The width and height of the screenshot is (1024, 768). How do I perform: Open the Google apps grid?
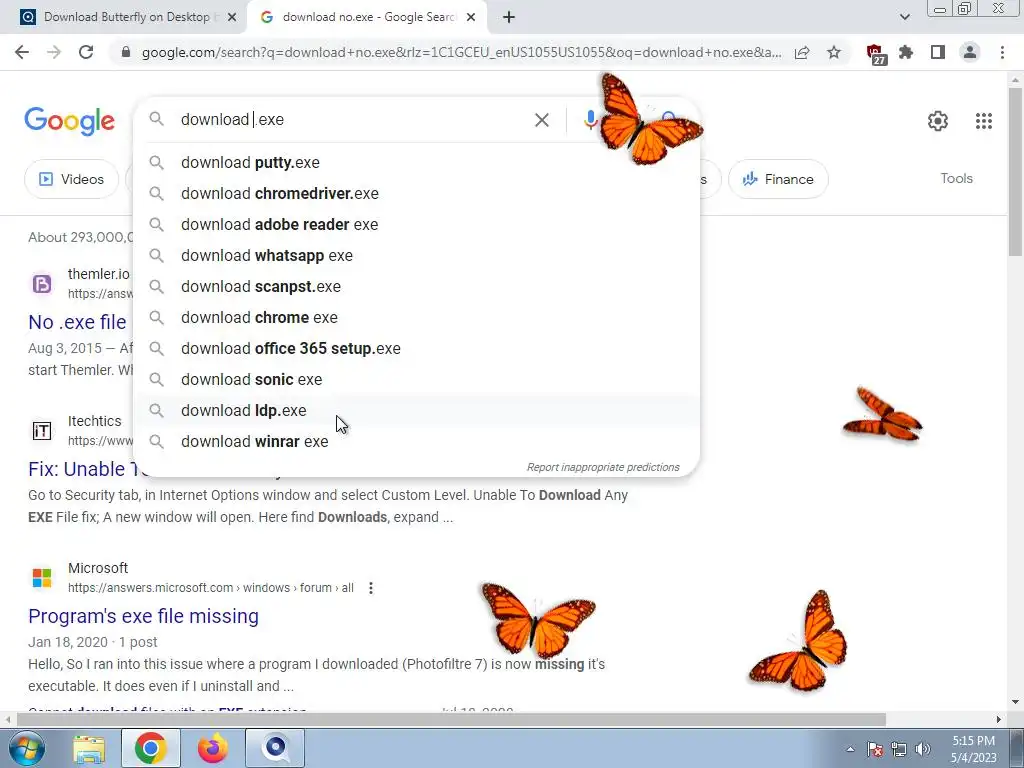pos(984,121)
